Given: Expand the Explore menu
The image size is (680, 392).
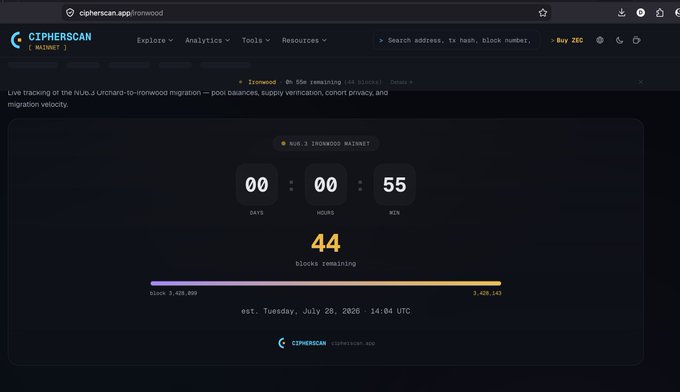Looking at the screenshot, I should 155,40.
